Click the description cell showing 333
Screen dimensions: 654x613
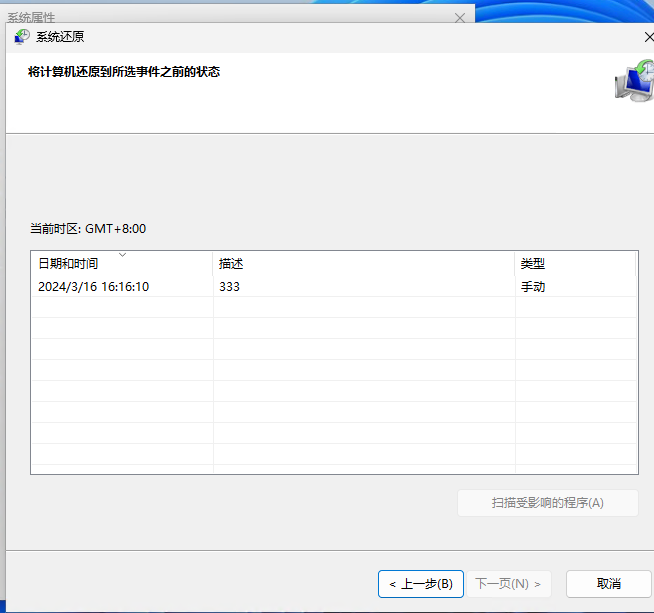(229, 287)
